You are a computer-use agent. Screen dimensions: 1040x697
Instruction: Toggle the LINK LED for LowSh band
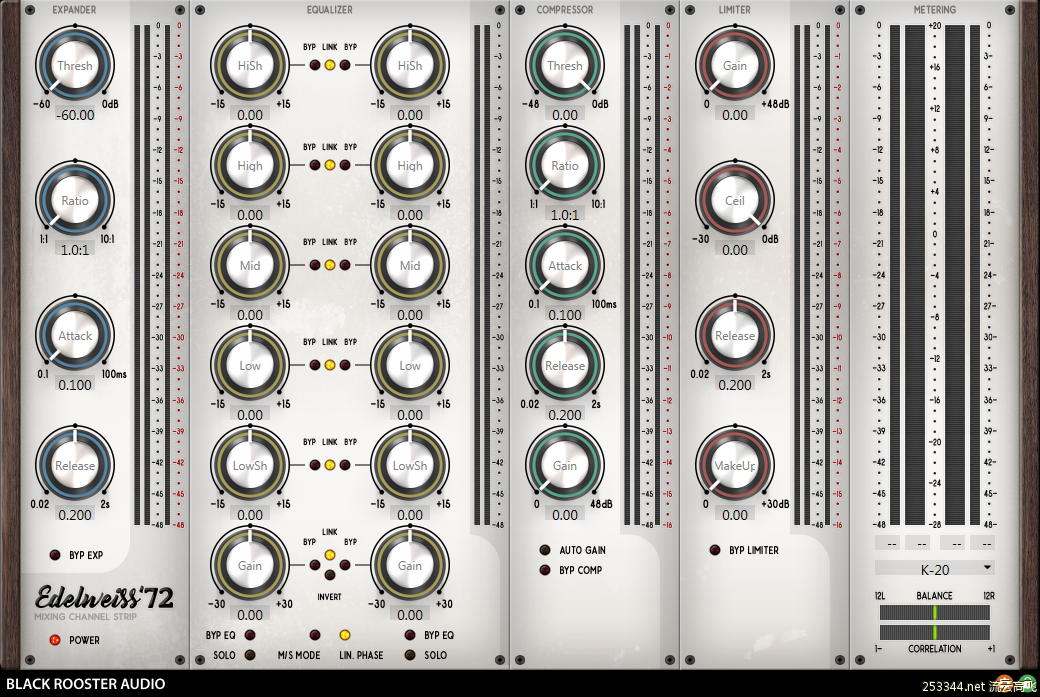[330, 465]
